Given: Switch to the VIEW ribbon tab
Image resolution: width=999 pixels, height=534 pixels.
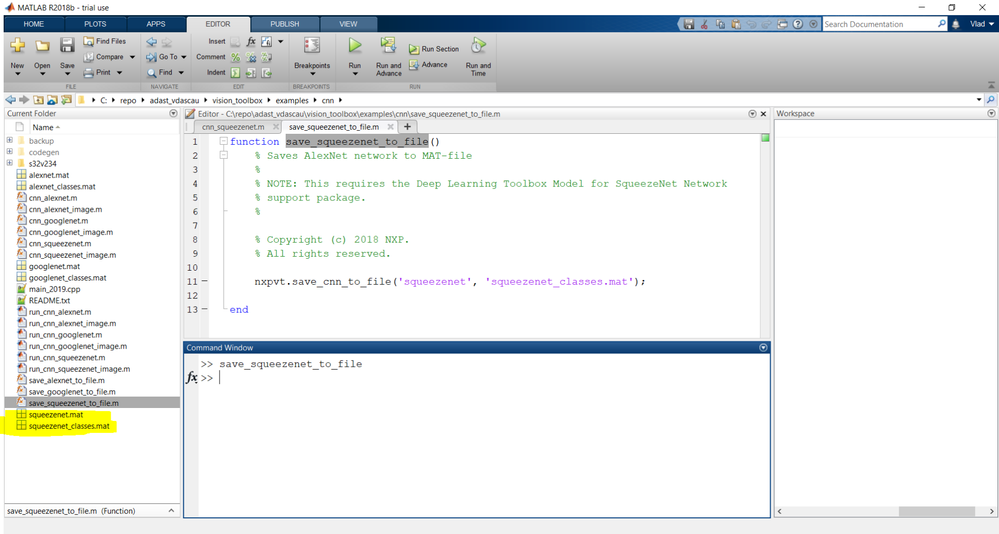Looking at the screenshot, I should [x=348, y=24].
